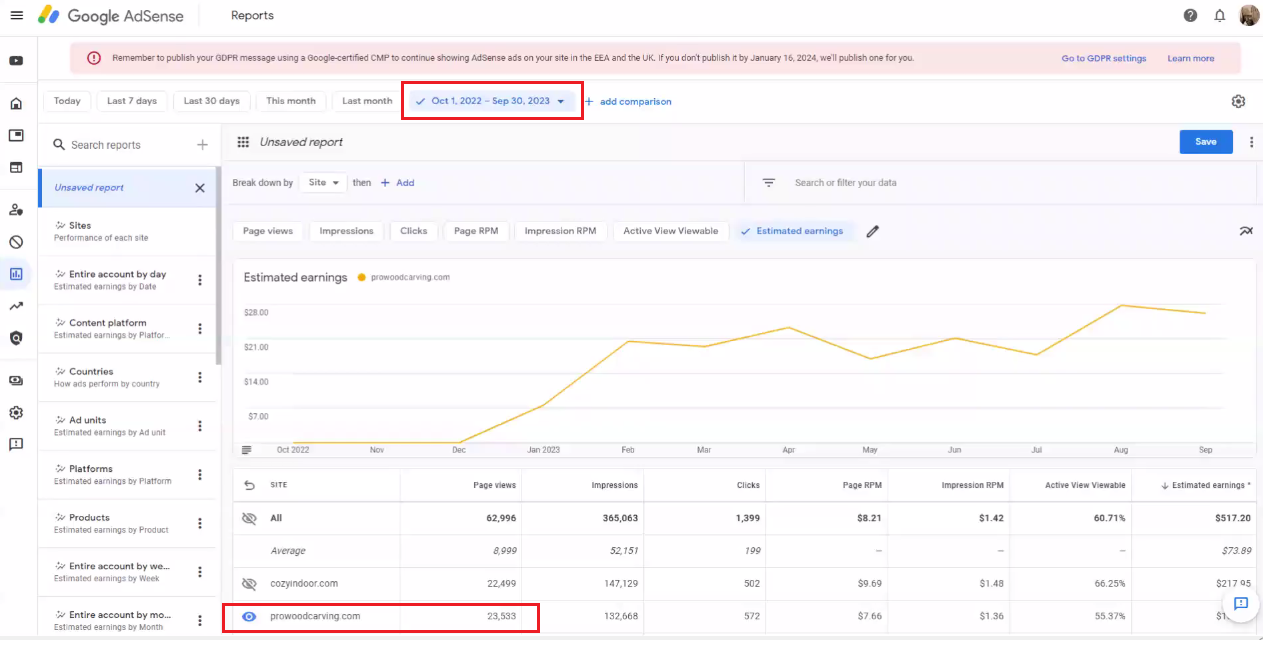
Task: Enable the Impressions metric chip
Action: point(346,231)
